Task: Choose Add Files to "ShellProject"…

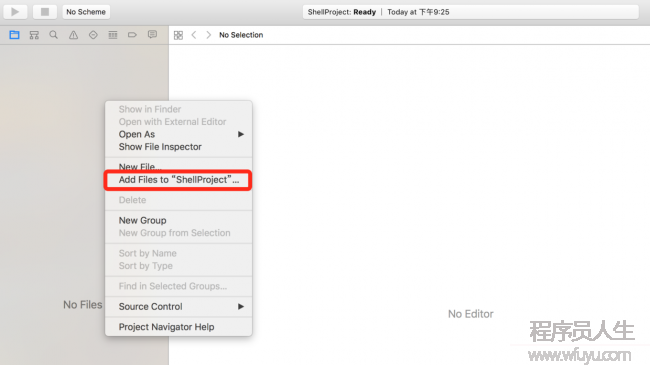Action: 179,180
